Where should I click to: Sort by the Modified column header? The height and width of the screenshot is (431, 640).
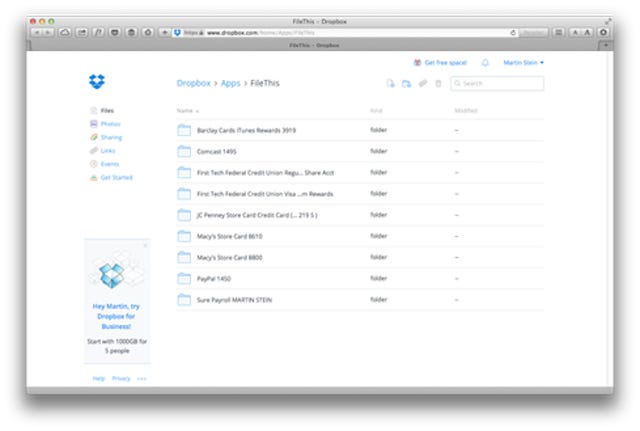click(466, 111)
